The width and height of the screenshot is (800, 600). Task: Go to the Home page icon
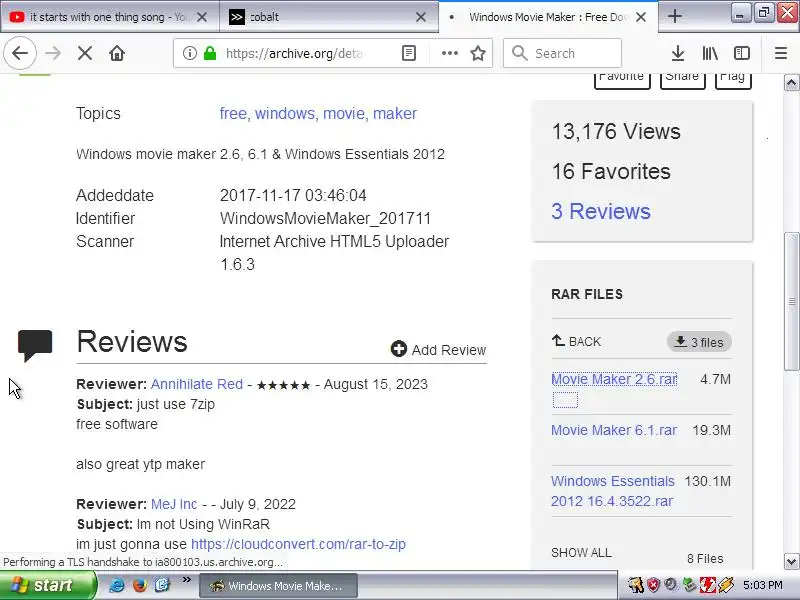[x=117, y=53]
